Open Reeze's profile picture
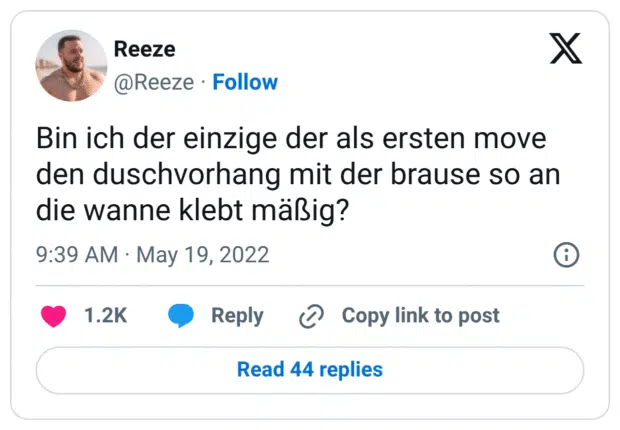620x430 pixels. pos(71,65)
